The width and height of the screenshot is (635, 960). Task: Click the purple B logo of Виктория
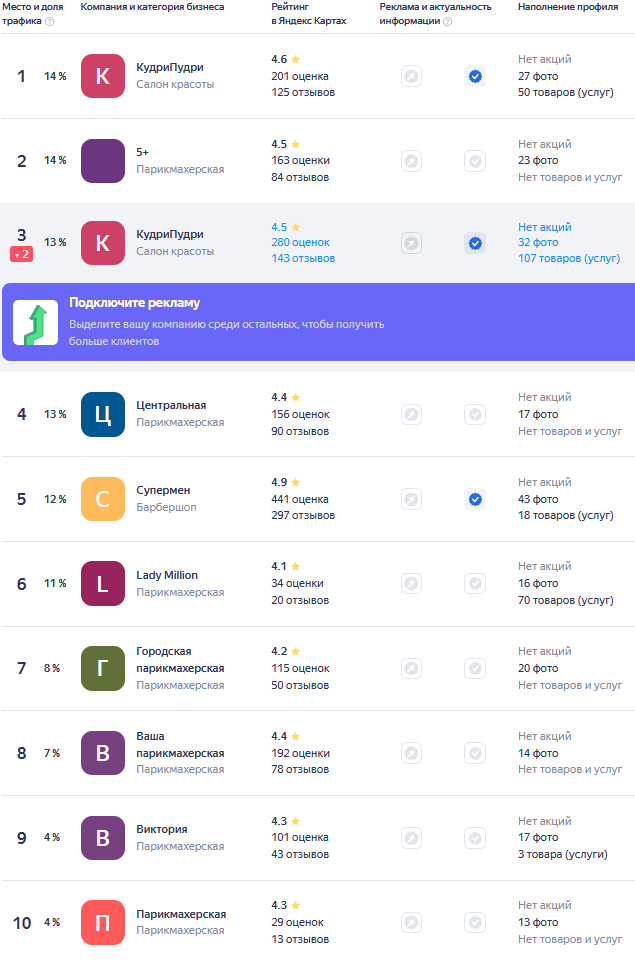coord(103,838)
